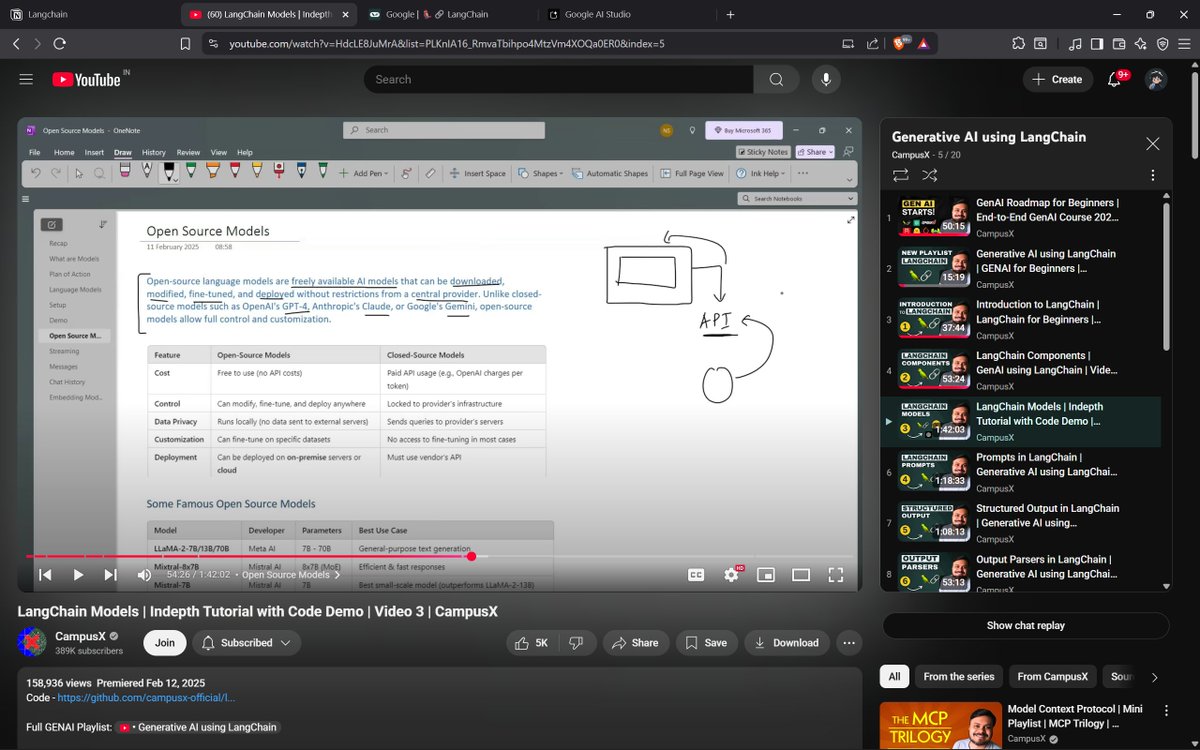The height and width of the screenshot is (750, 1200).
Task: Open YouTube notifications bell
Action: pos(1115,79)
